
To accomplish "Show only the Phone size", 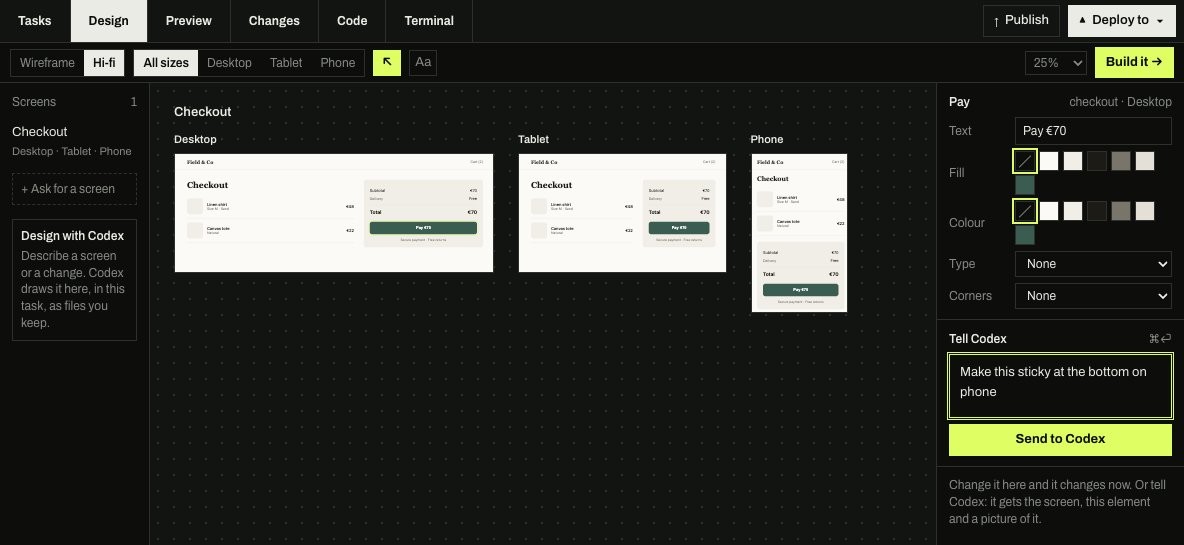I will pyautogui.click(x=338, y=63).
